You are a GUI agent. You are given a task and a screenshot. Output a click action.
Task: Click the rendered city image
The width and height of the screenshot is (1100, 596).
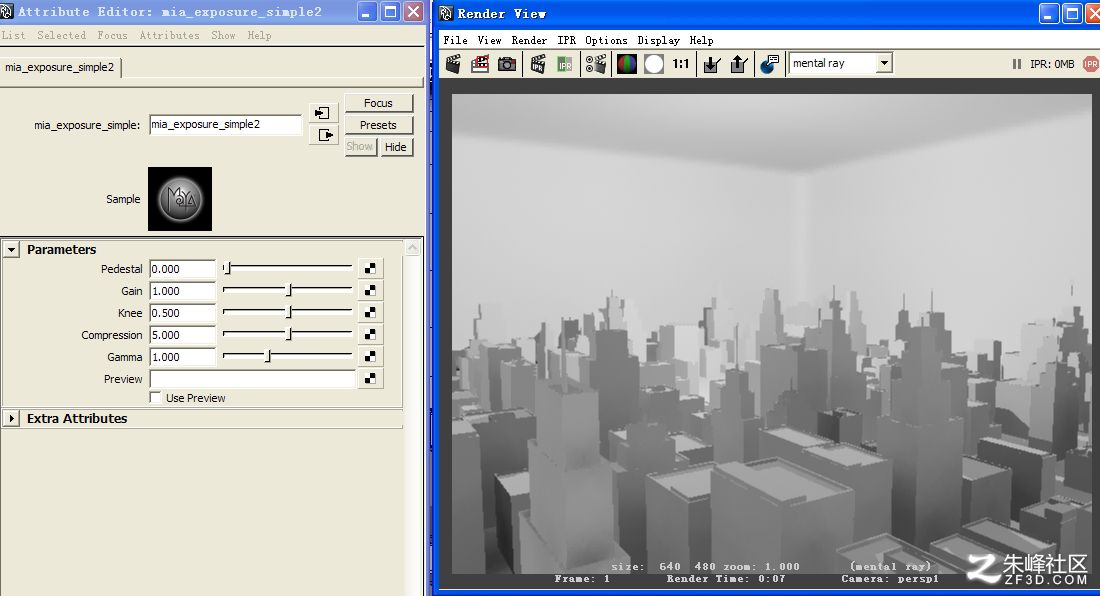coord(771,334)
